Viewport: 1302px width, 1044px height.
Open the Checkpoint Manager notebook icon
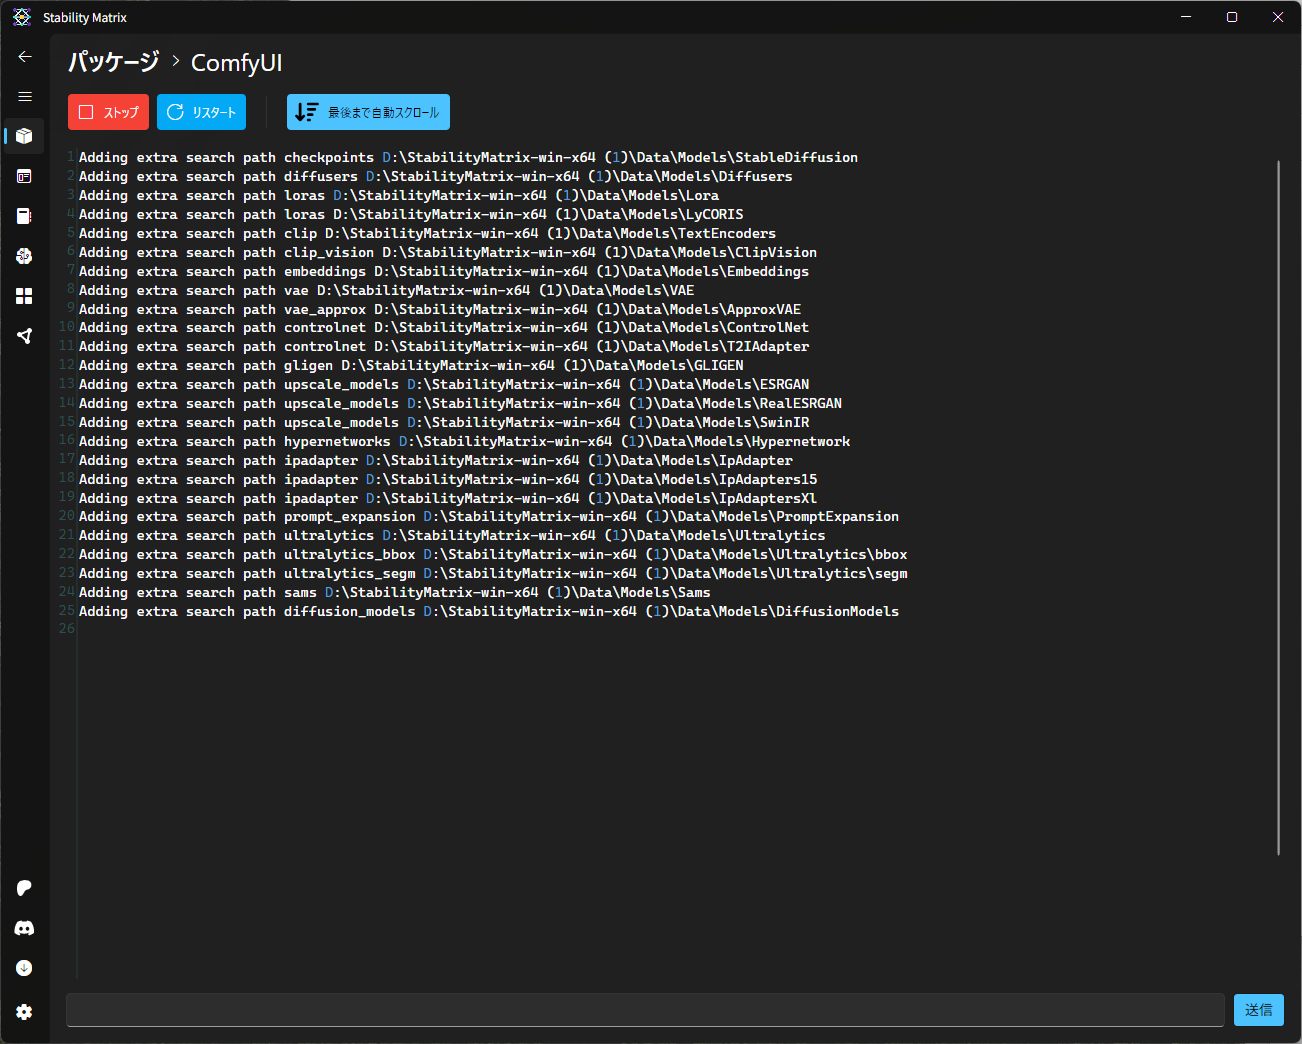click(x=25, y=216)
